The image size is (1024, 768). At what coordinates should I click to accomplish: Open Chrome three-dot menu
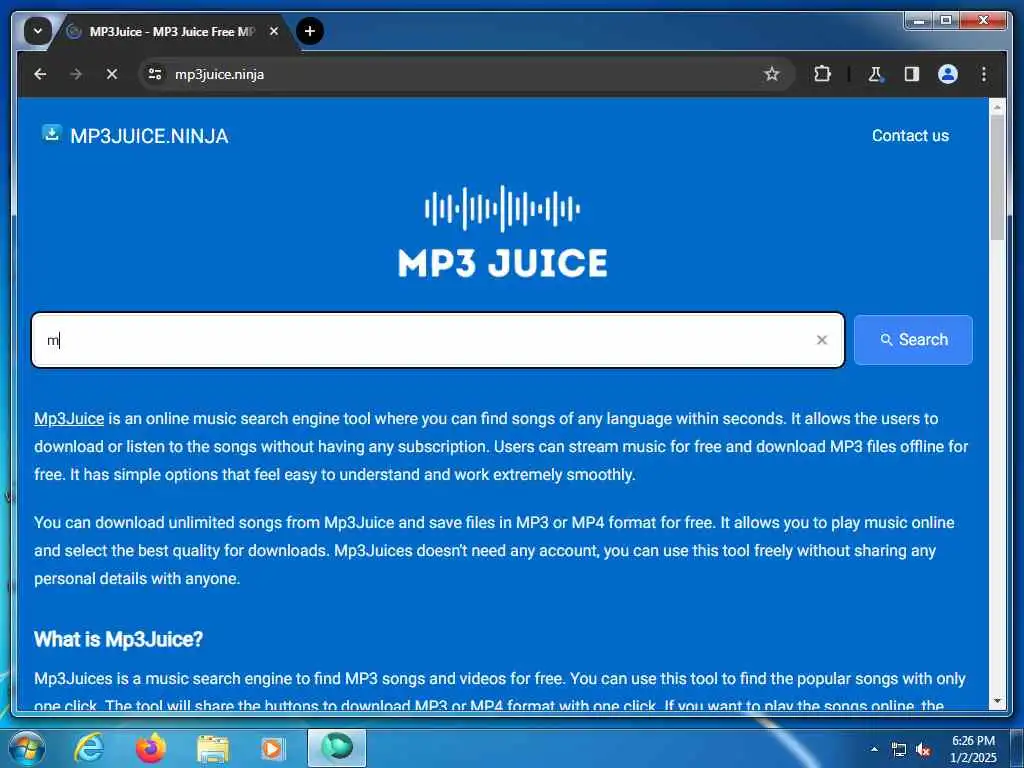[x=984, y=74]
